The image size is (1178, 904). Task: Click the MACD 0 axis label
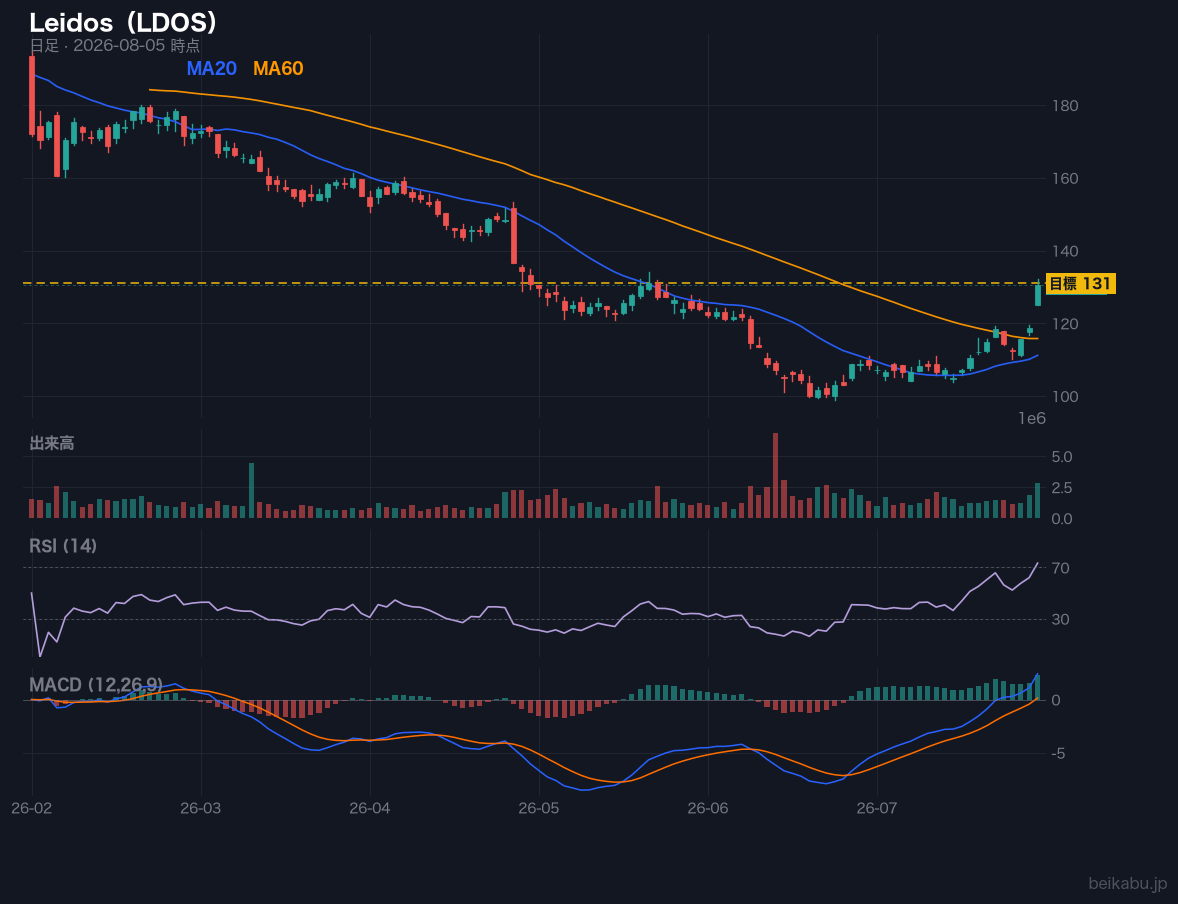click(1056, 700)
